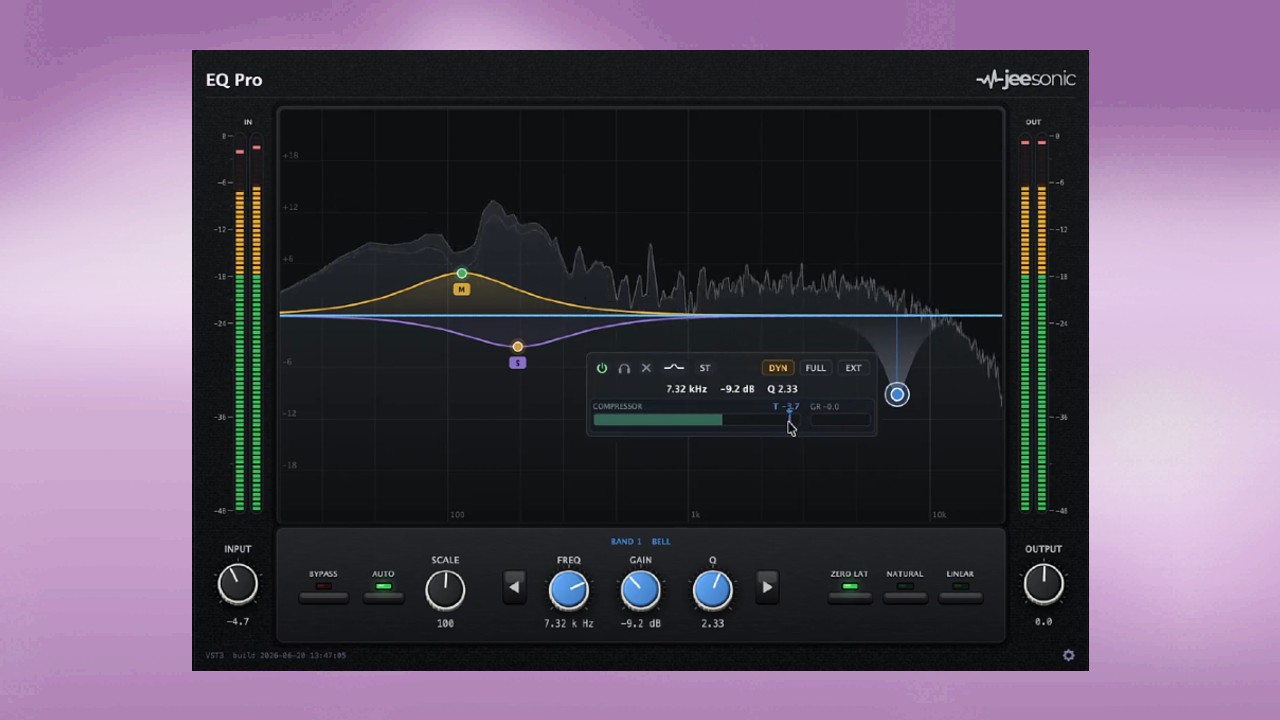The height and width of the screenshot is (720, 1280).
Task: Select the green mid band node
Action: tap(462, 273)
